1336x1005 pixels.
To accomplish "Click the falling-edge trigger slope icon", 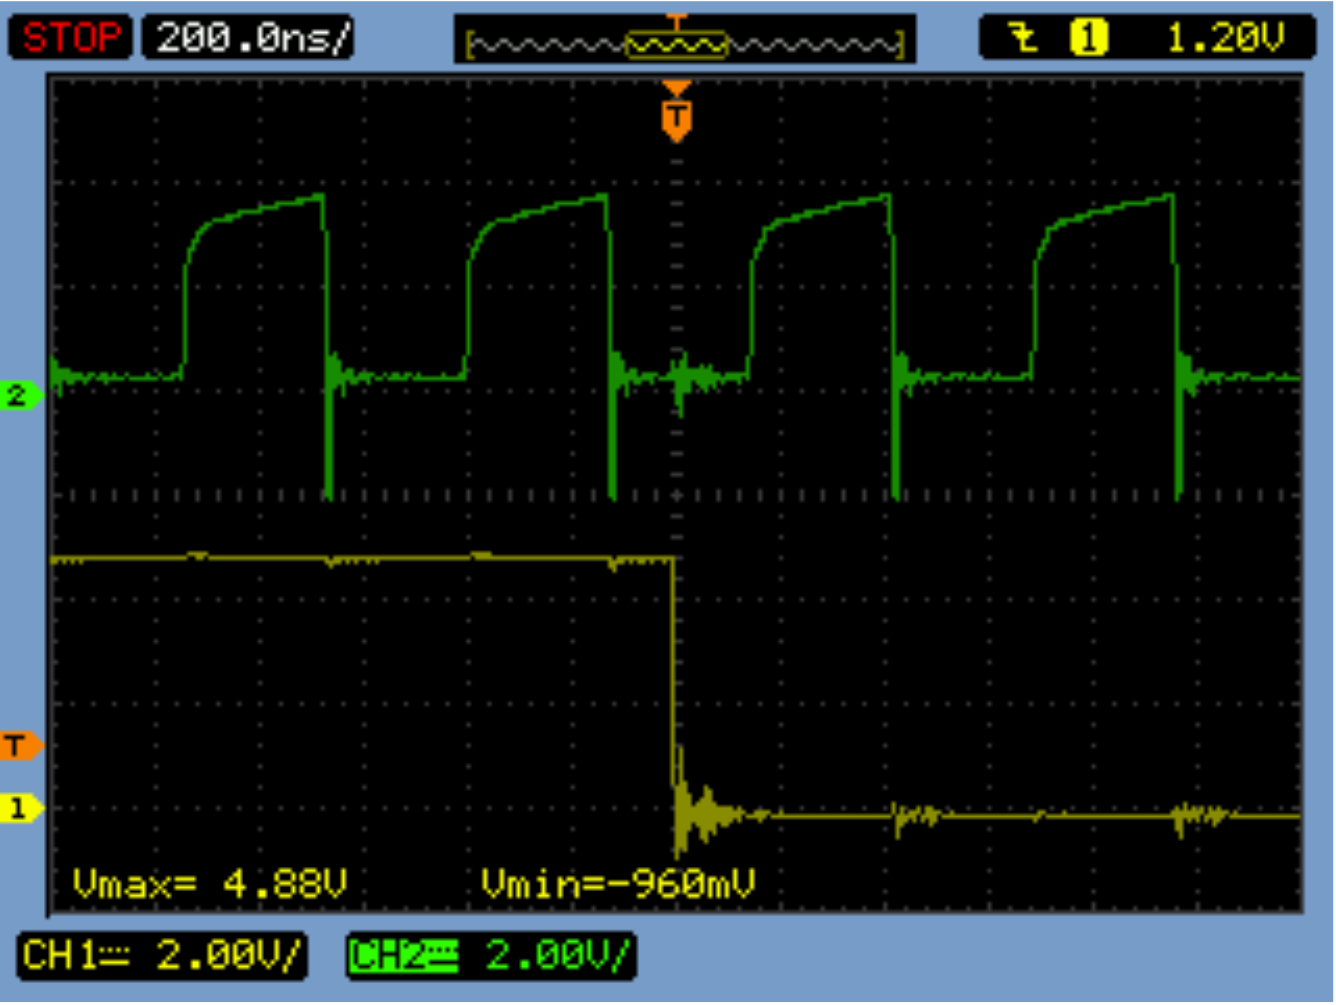I will [x=1024, y=39].
